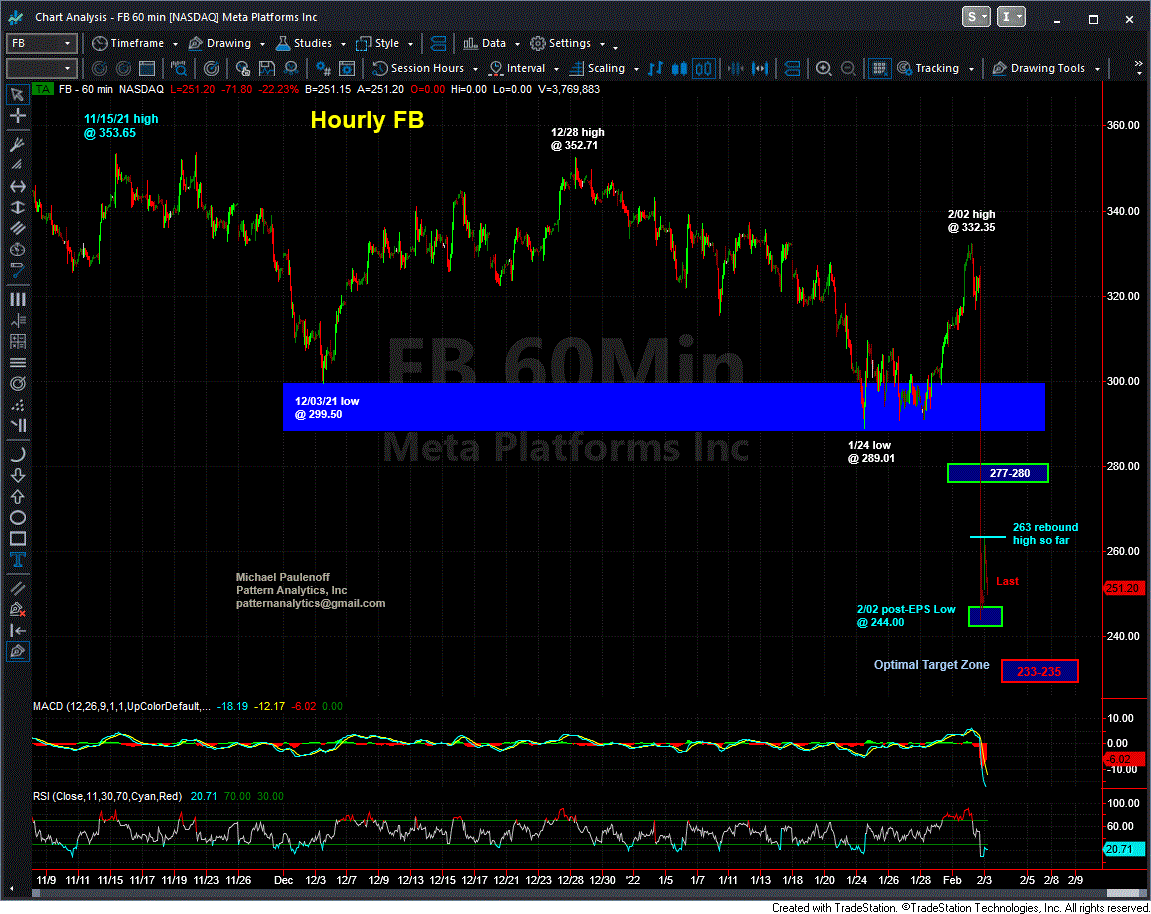The width and height of the screenshot is (1151, 914).
Task: Click the stacked layout icon beside Style
Action: (438, 43)
